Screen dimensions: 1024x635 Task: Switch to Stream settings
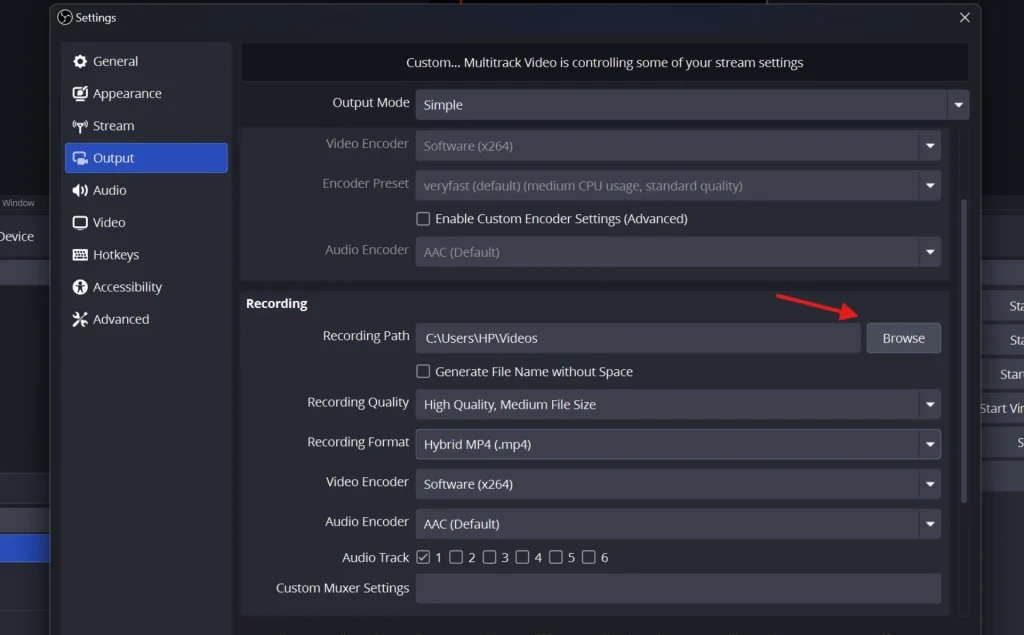pos(146,125)
